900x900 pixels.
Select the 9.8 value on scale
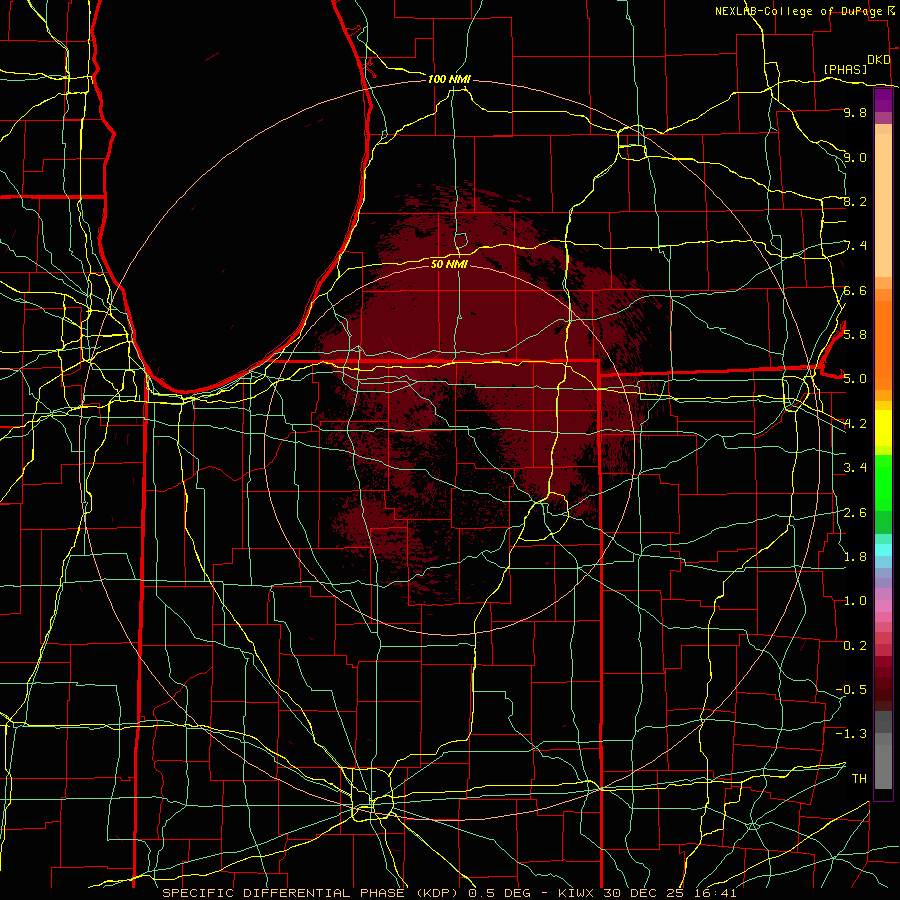[x=855, y=112]
